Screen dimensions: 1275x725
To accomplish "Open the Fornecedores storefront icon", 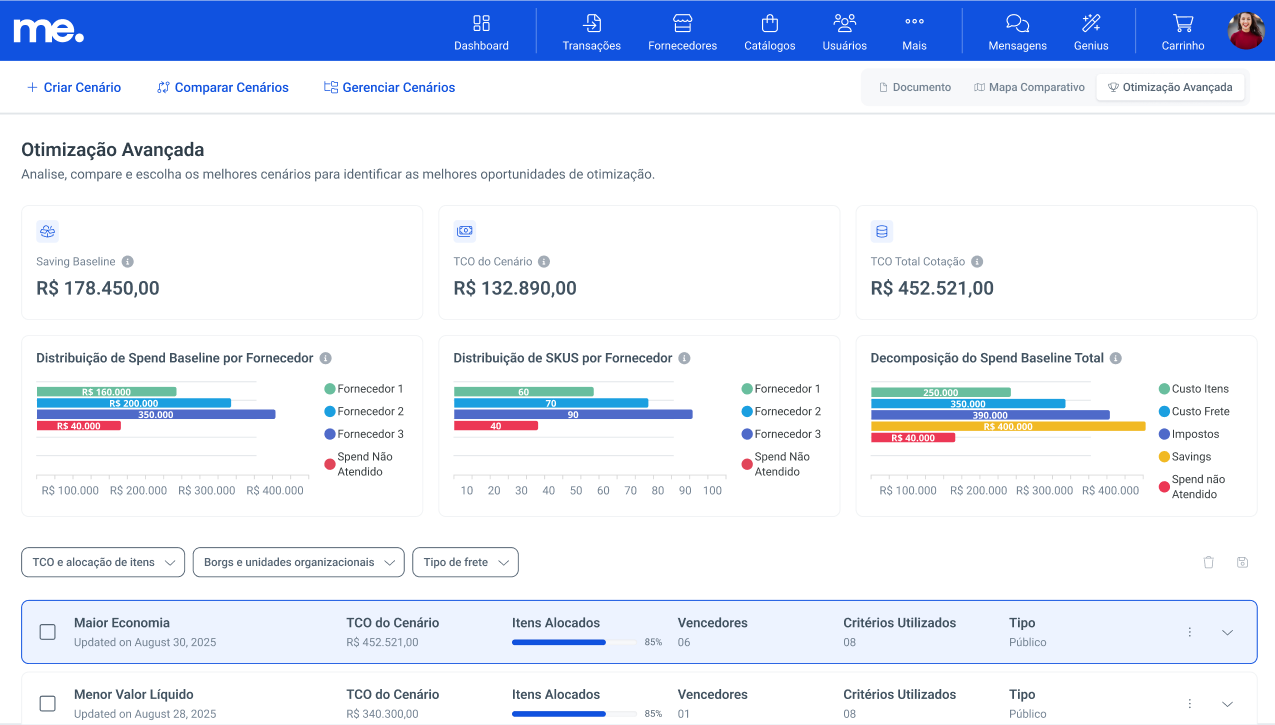I will [682, 23].
